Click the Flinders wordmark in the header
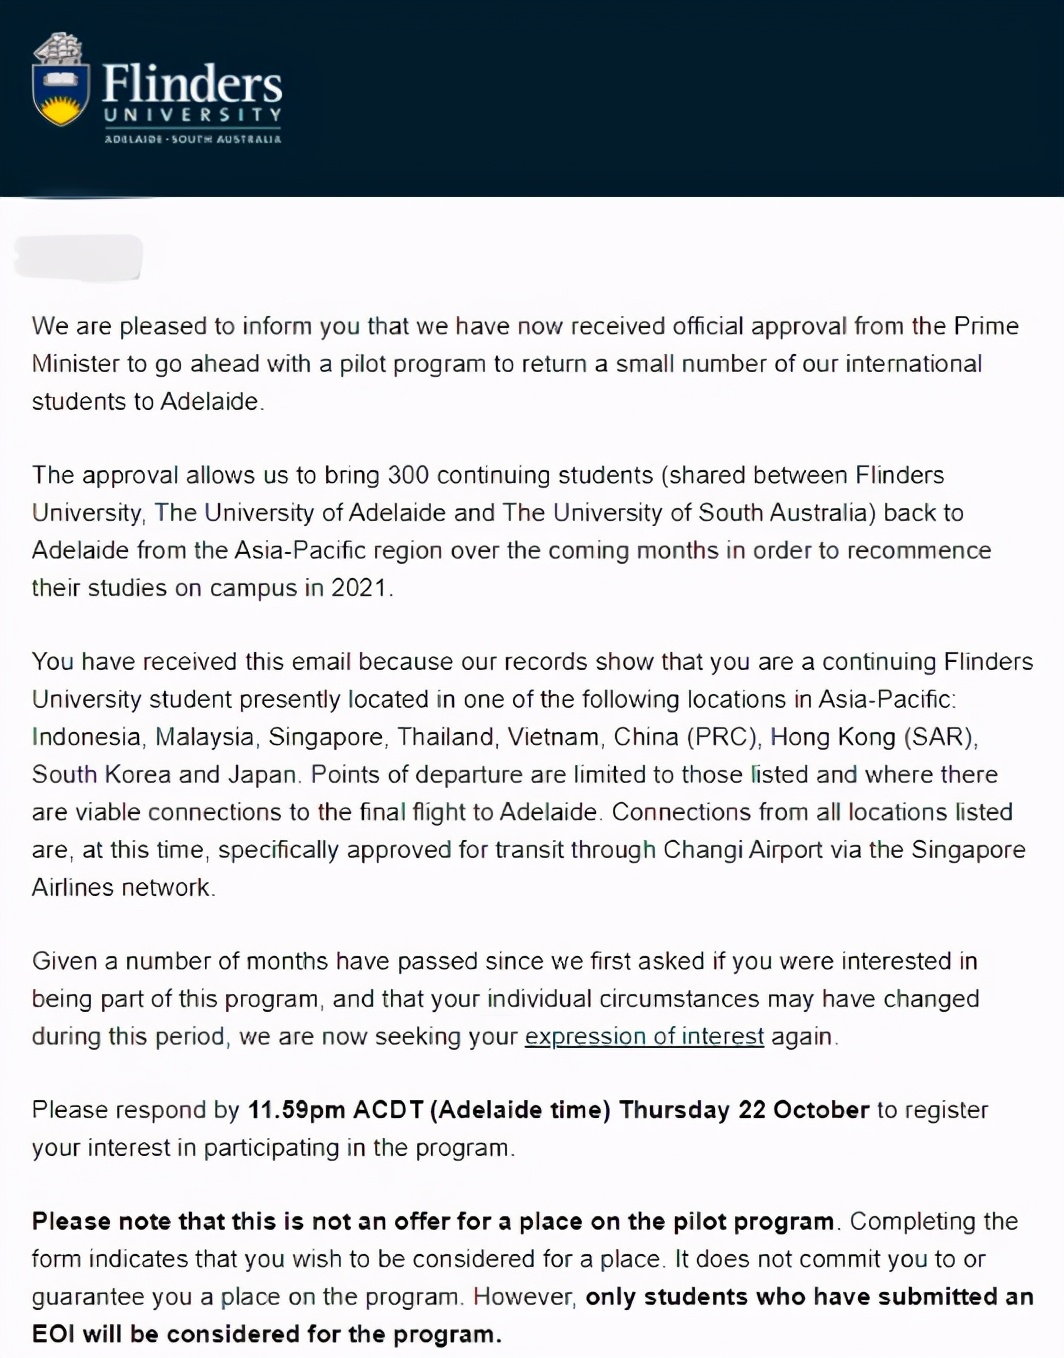This screenshot has width=1064, height=1358. tap(192, 82)
